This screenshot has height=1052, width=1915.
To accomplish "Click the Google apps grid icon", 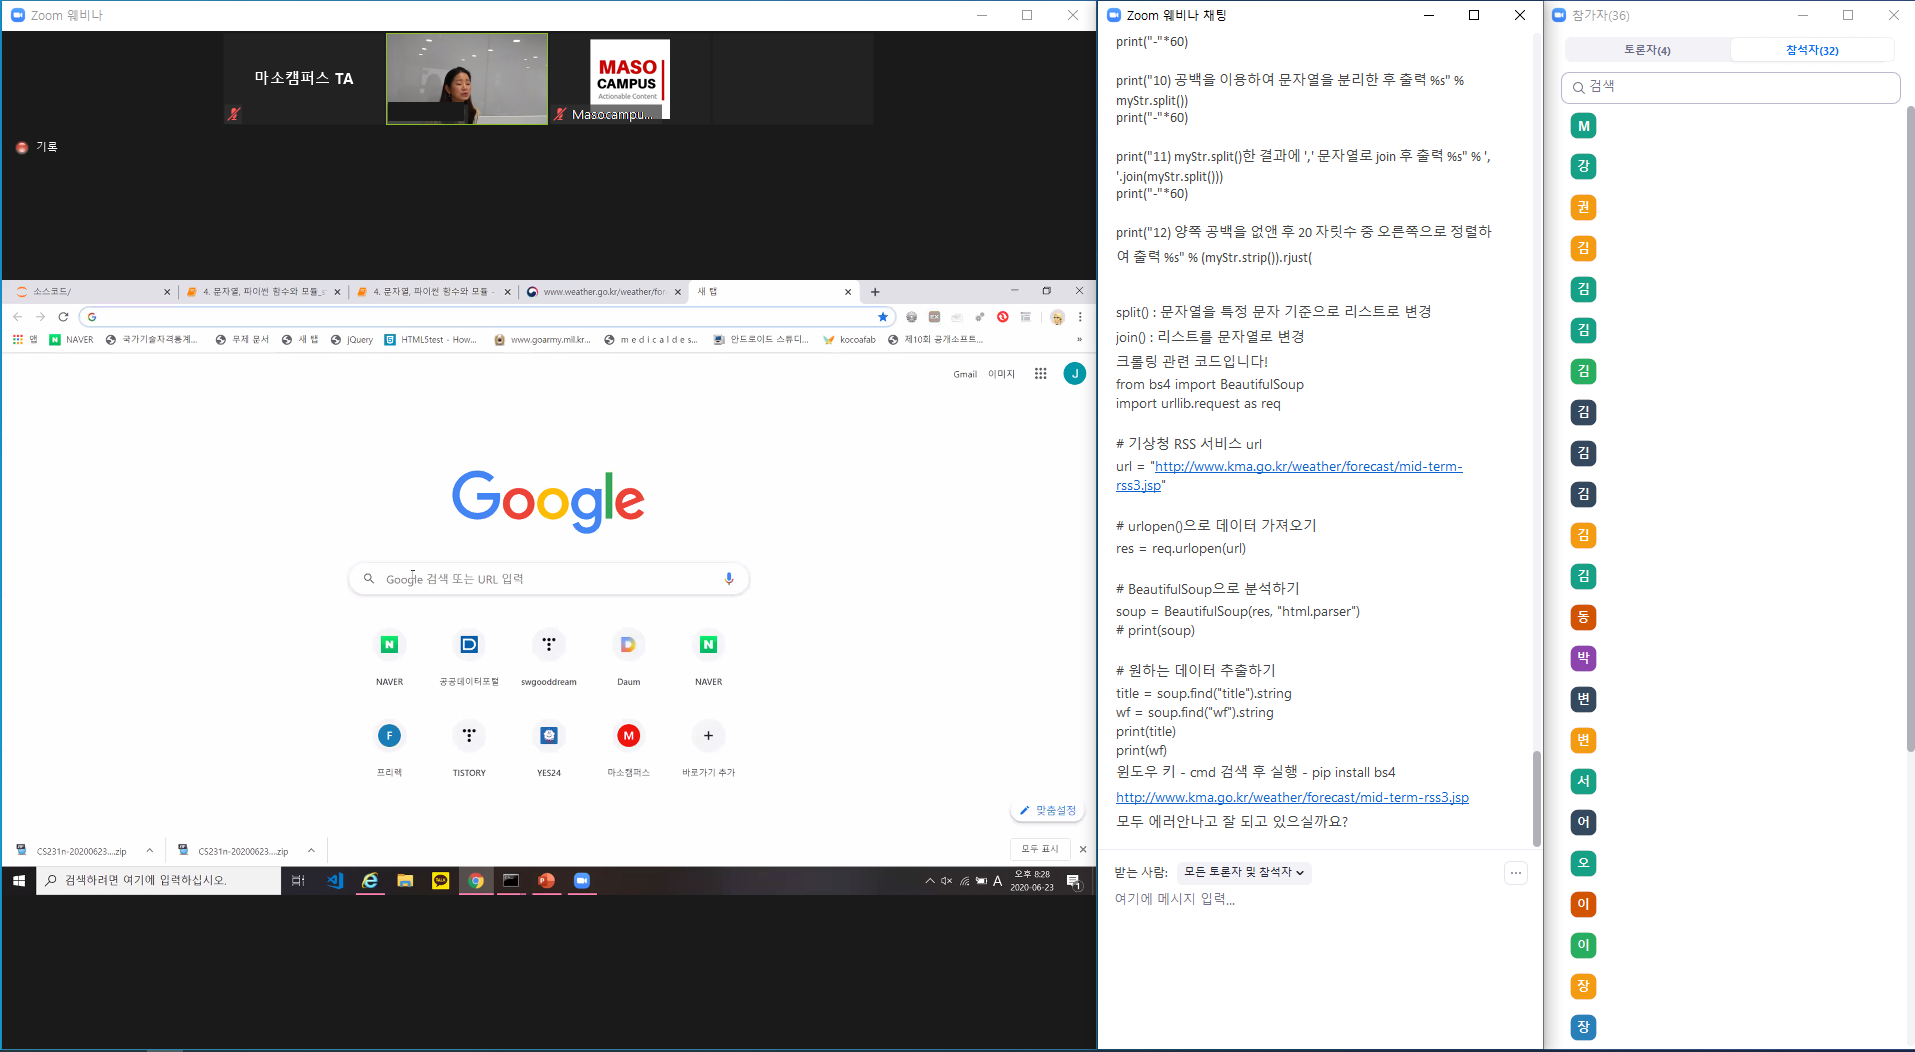I will (1040, 374).
